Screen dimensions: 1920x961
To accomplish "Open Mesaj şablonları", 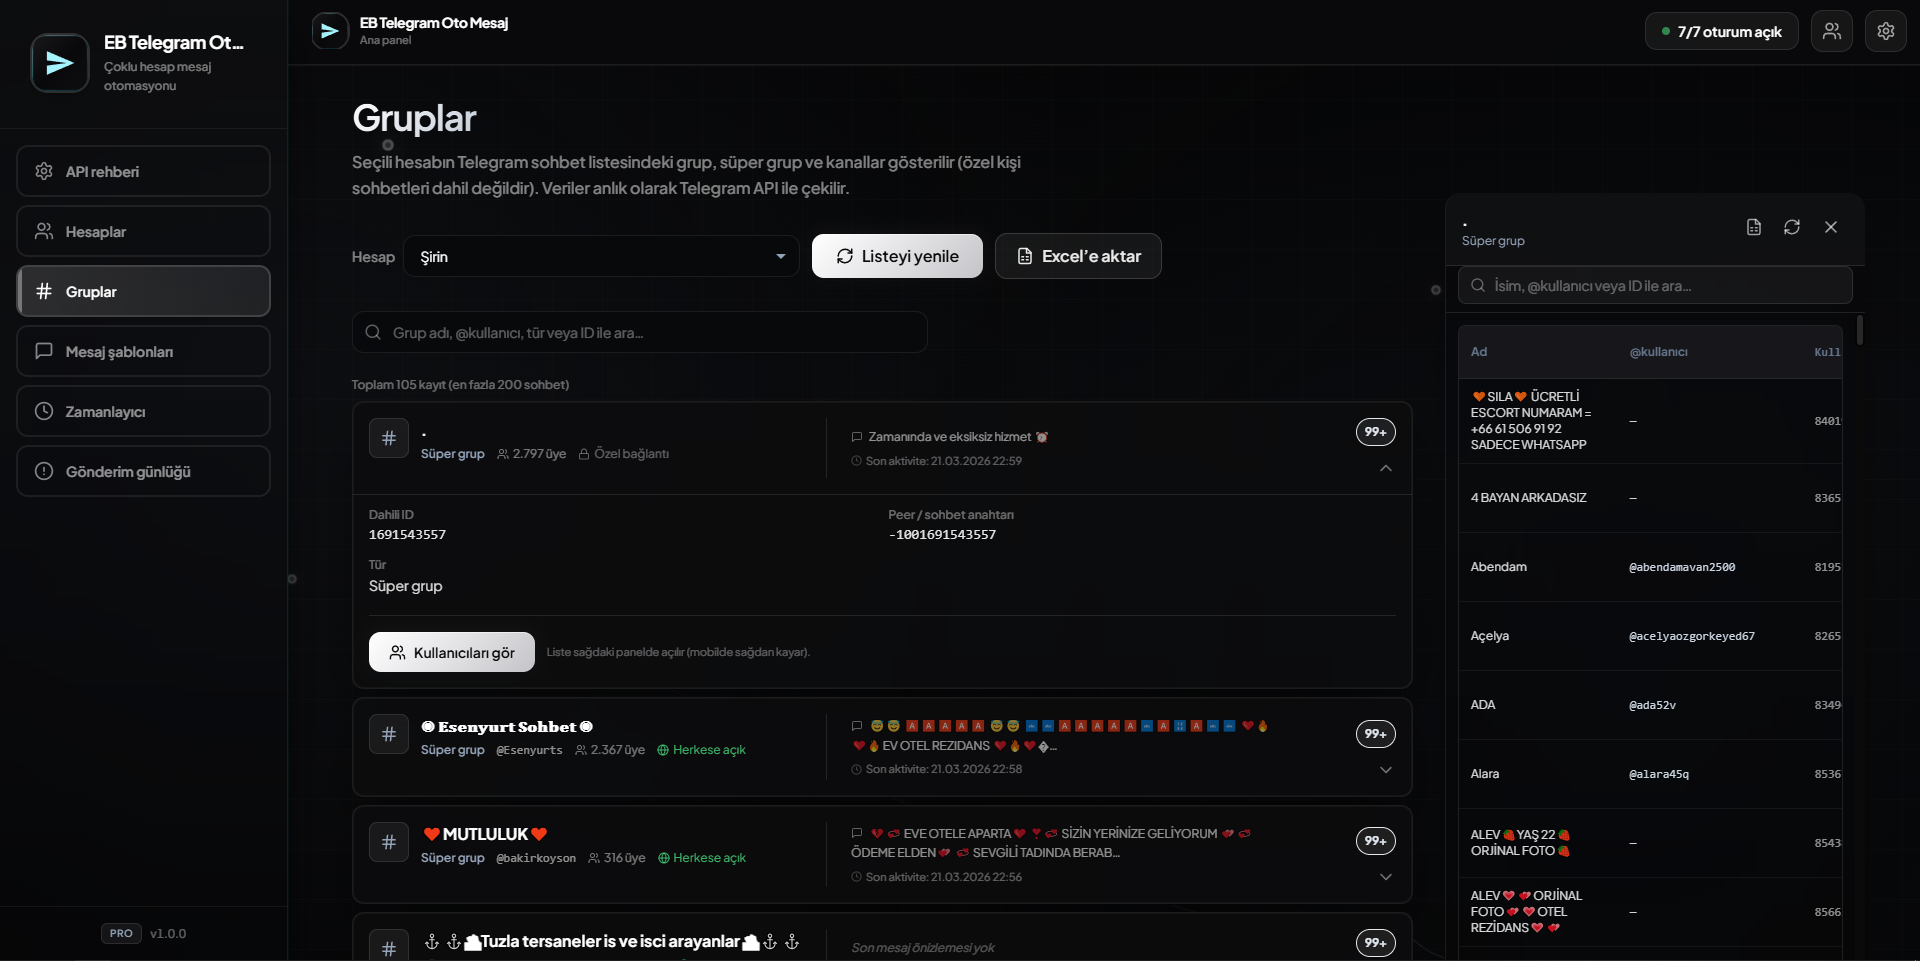I will (143, 351).
